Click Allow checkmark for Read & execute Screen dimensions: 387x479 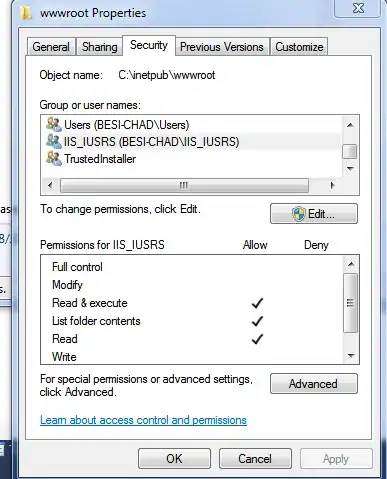[257, 303]
